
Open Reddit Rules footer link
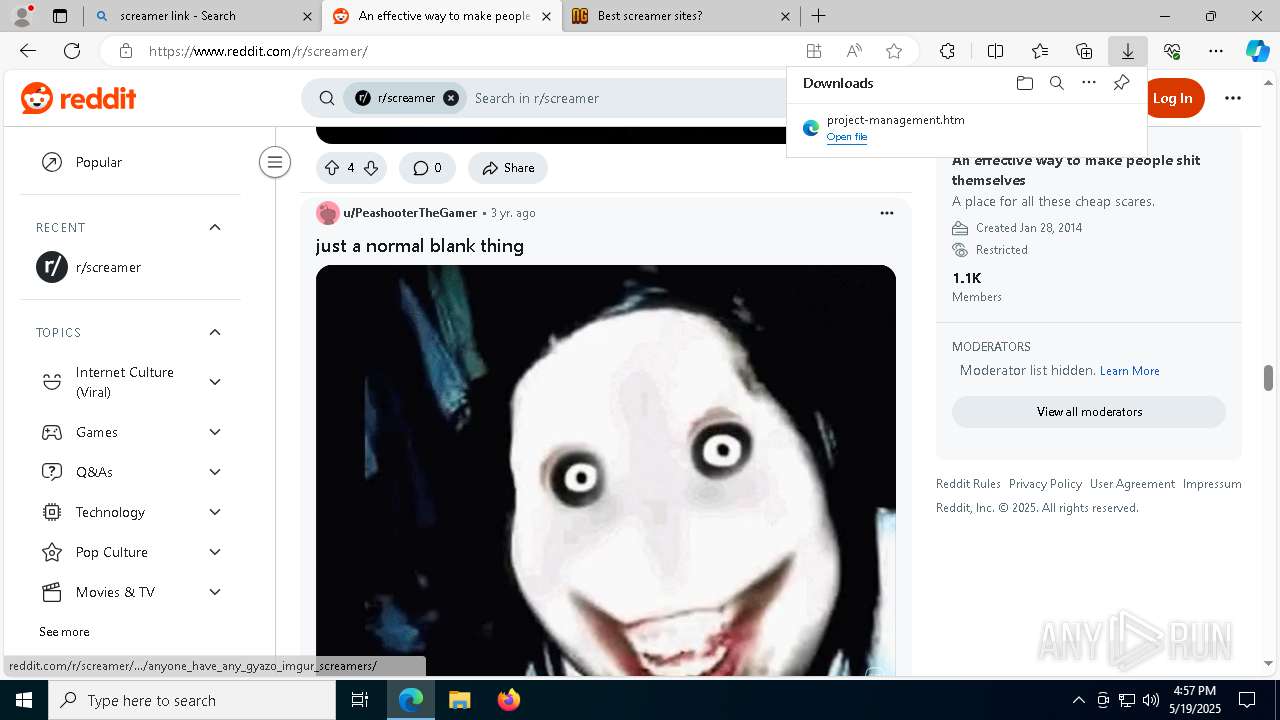968,484
